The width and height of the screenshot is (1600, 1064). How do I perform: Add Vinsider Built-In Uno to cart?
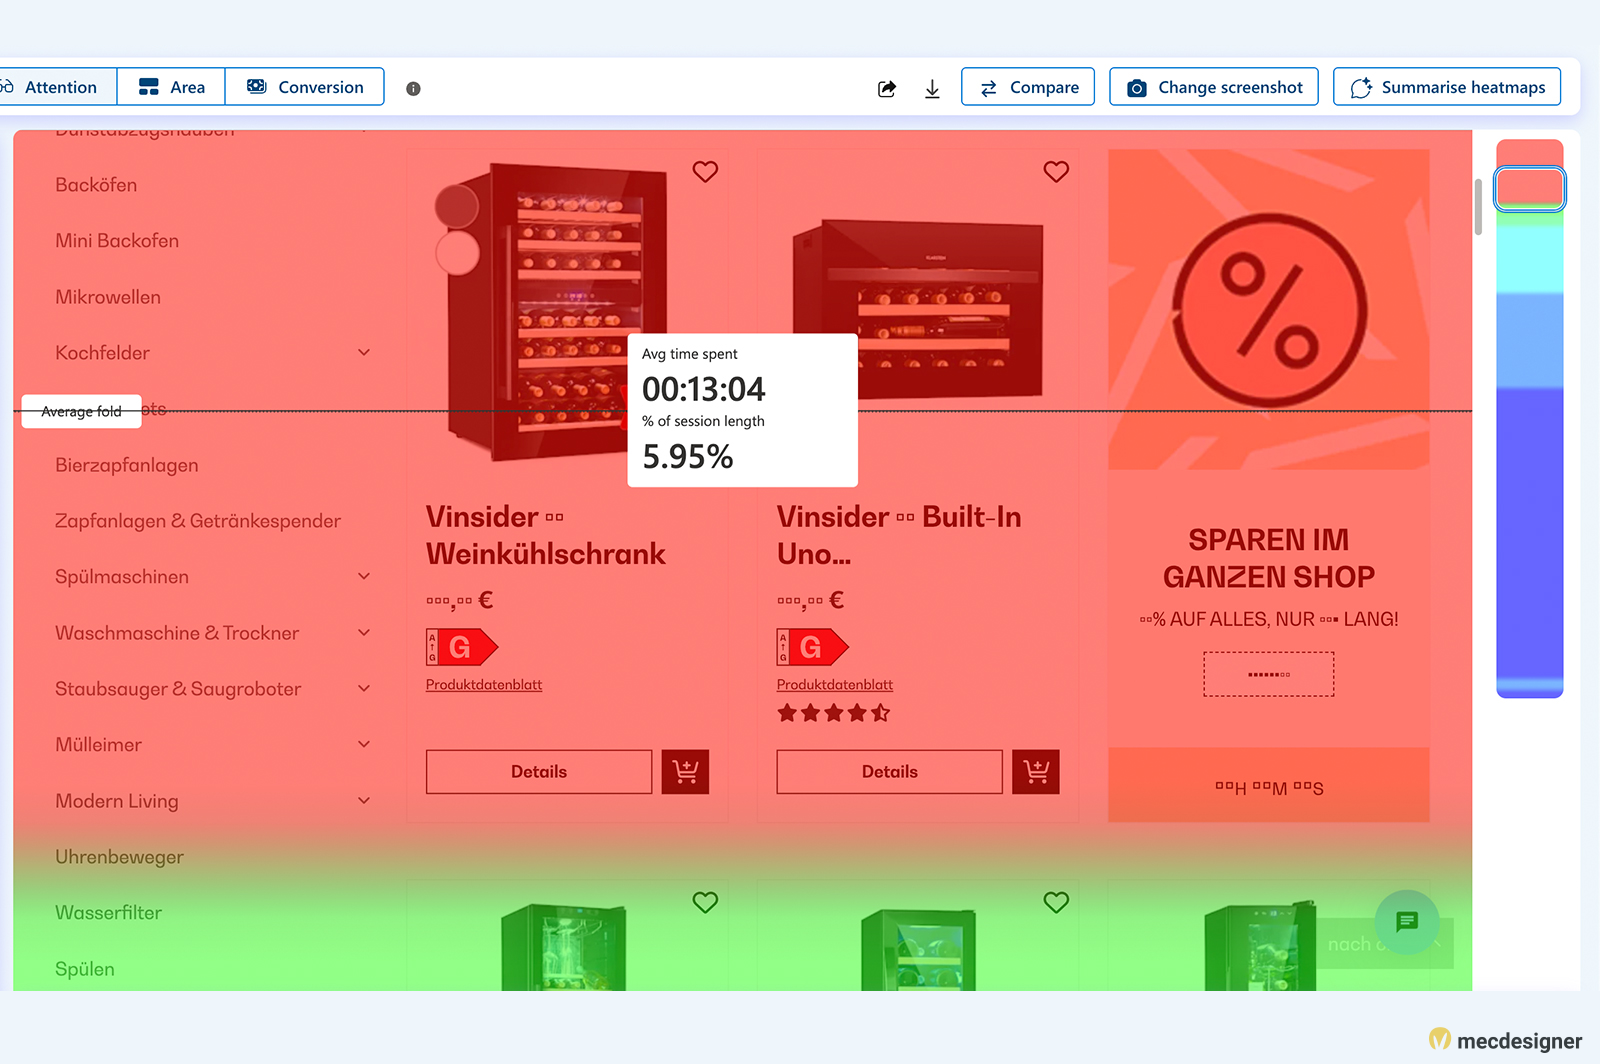[1035, 772]
